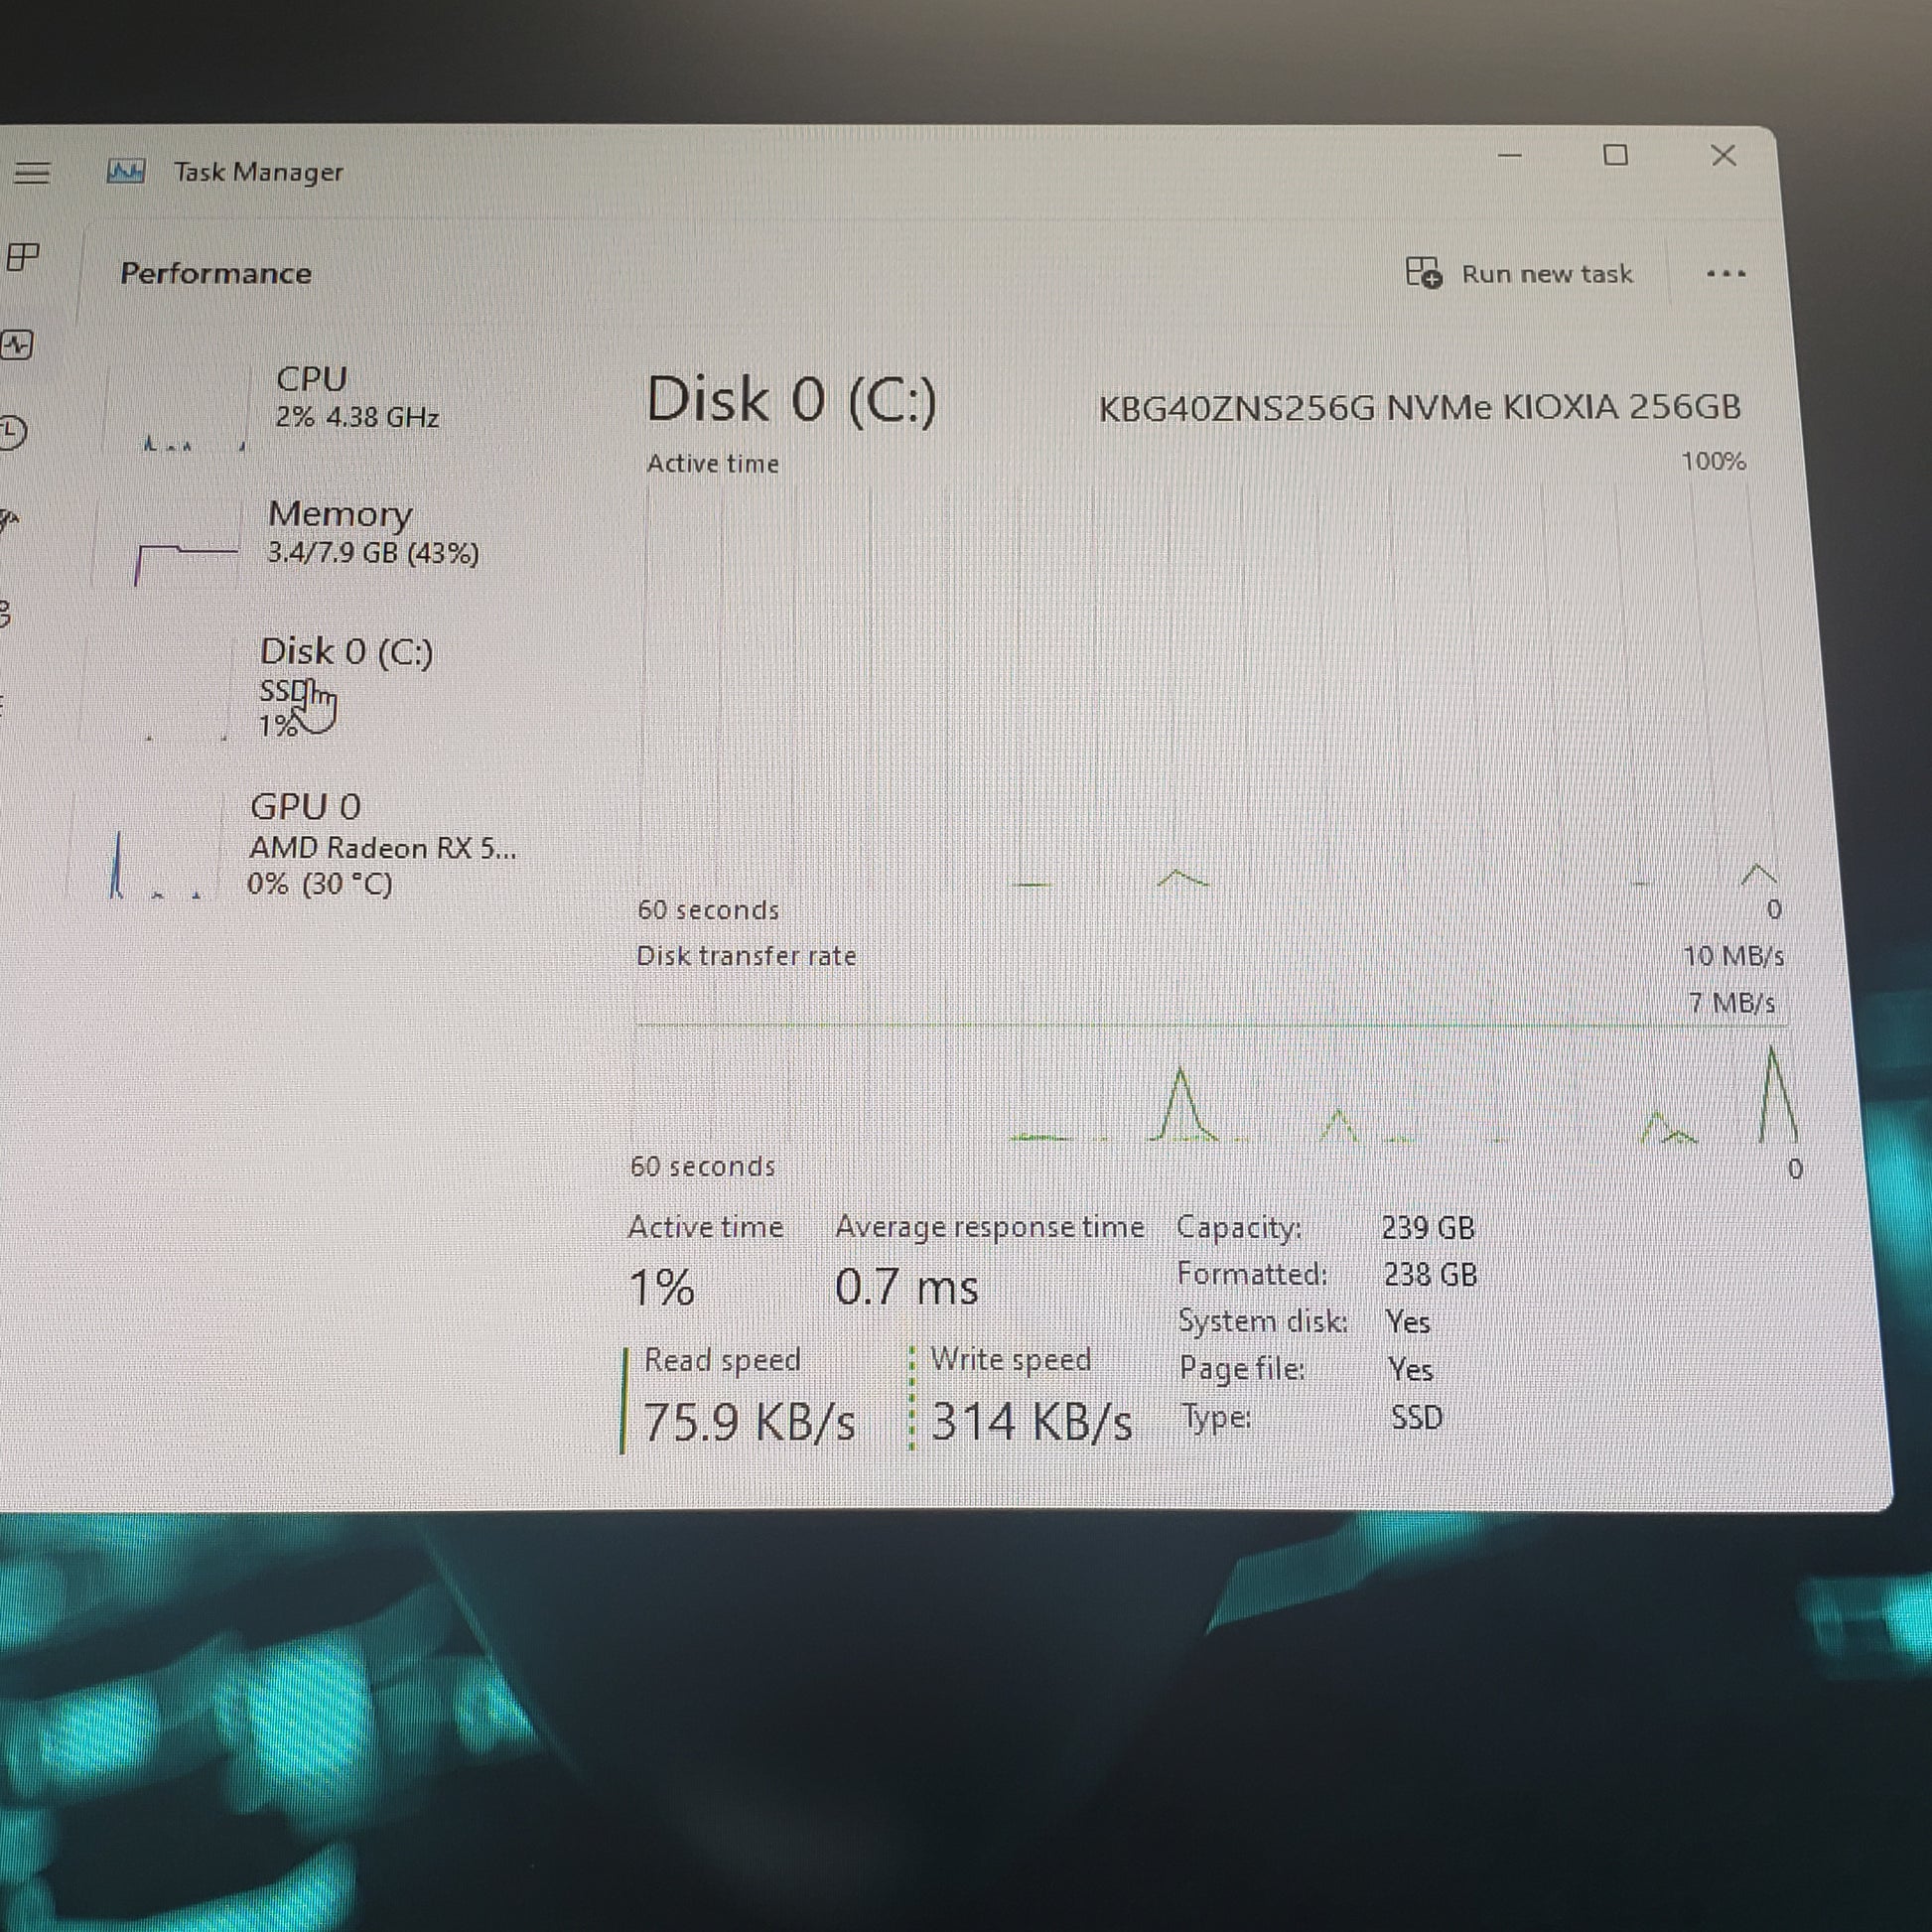
Task: Click the 7 MB/s scale label
Action: click(1731, 1002)
